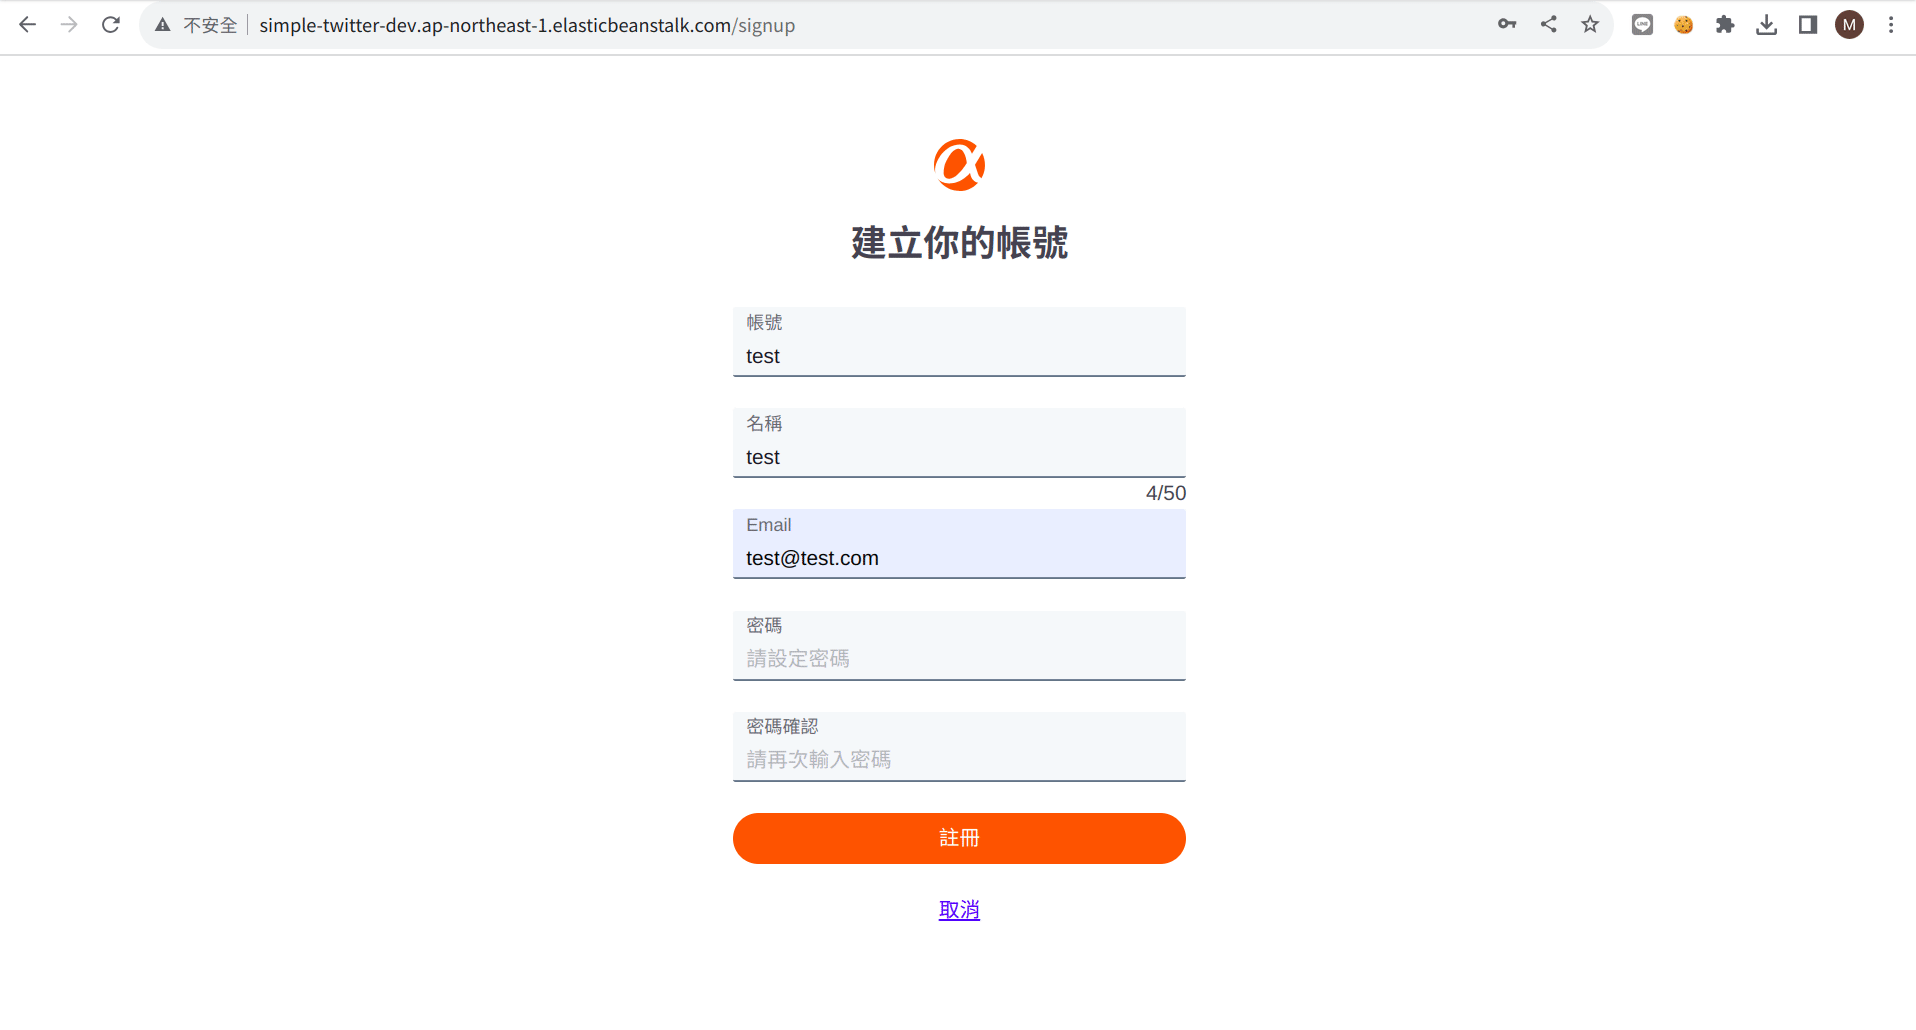Click the saved passwords key icon
Viewport: 1916px width, 1030px height.
click(x=1507, y=25)
